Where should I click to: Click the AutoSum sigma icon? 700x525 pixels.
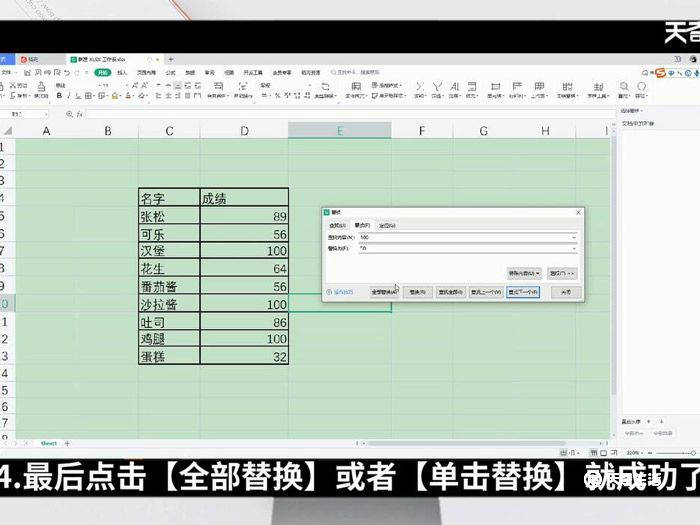419,87
